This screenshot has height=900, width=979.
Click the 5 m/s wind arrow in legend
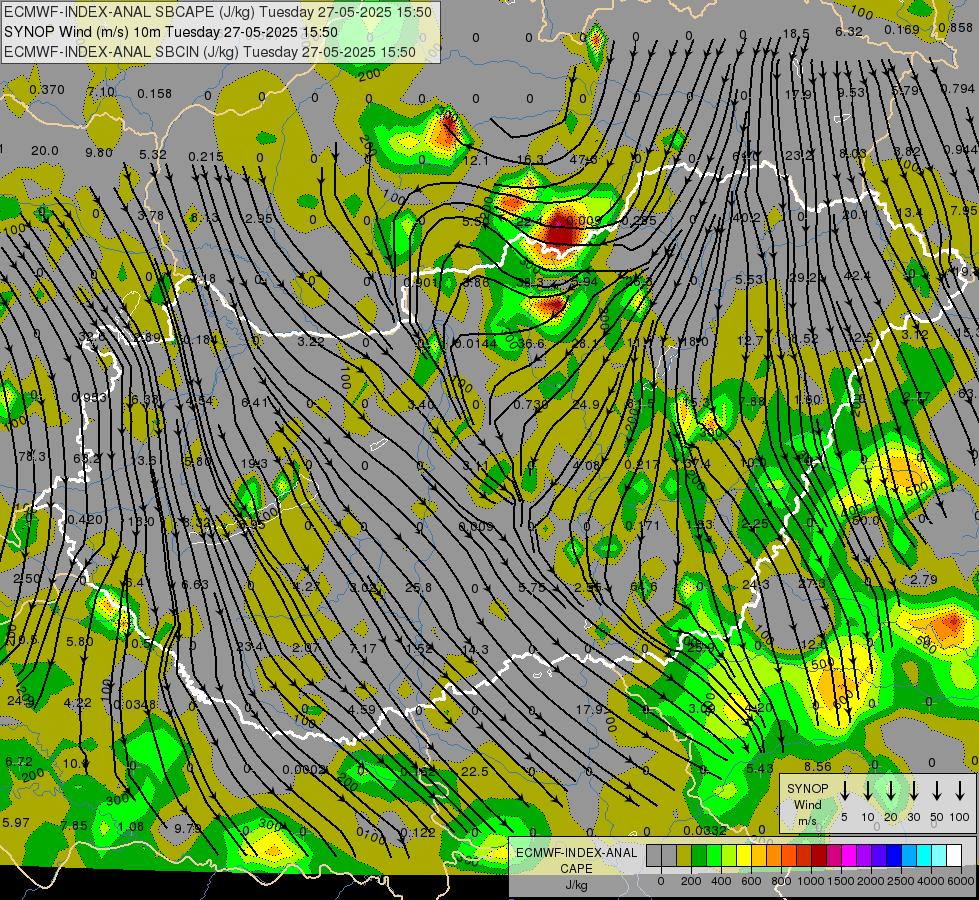(x=844, y=791)
